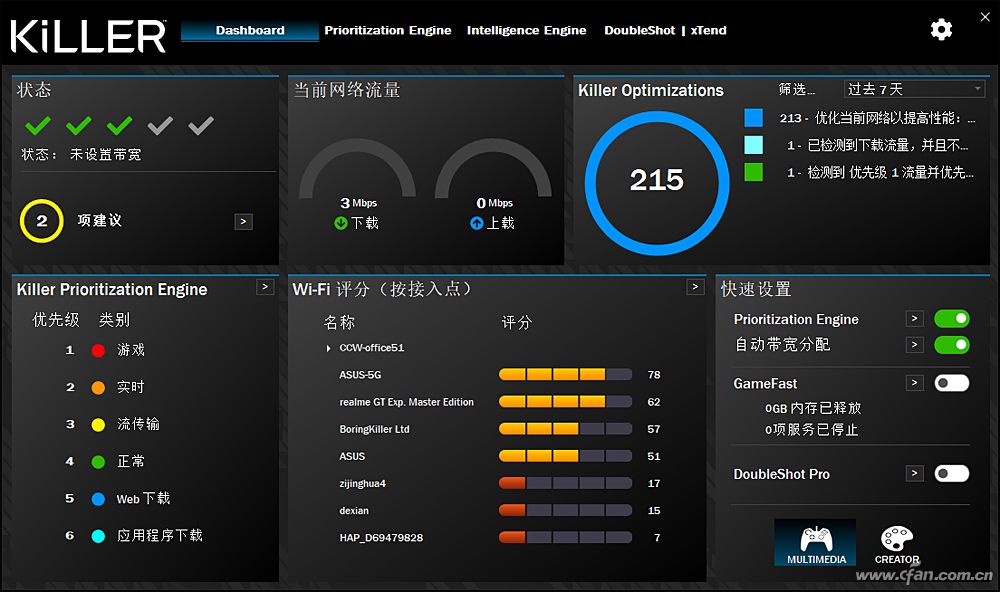This screenshot has height=592, width=1000.
Task: Click the download speed gauge
Action: (357, 169)
